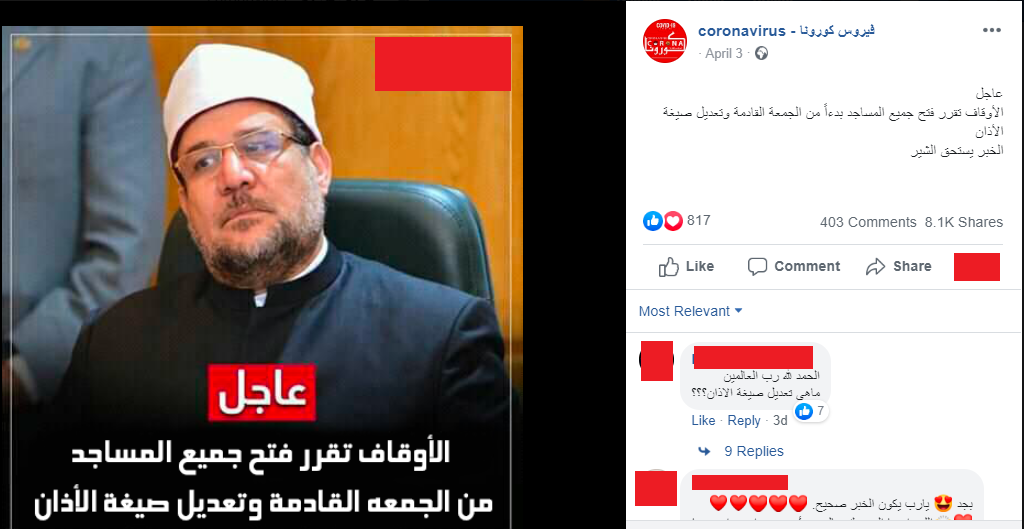The height and width of the screenshot is (529, 1024).
Task: Open the April 3 post timestamp
Action: click(724, 54)
